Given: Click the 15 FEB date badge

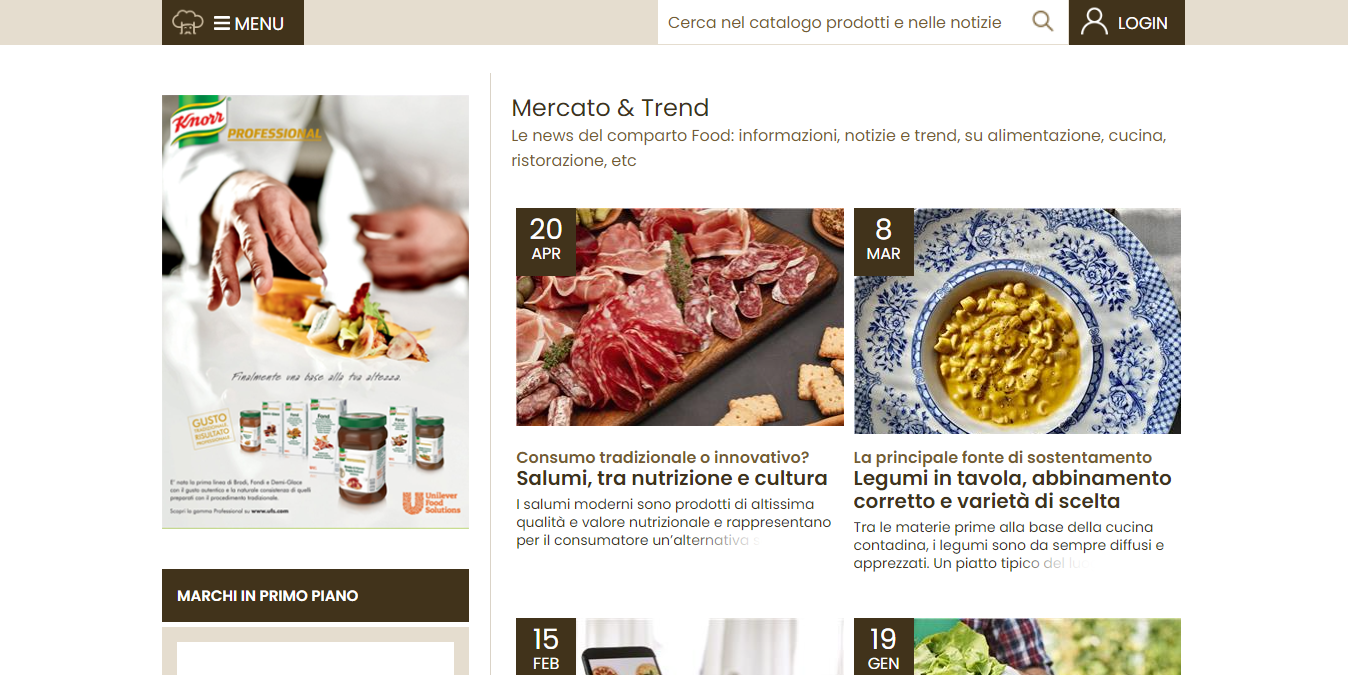Looking at the screenshot, I should click(x=546, y=646).
